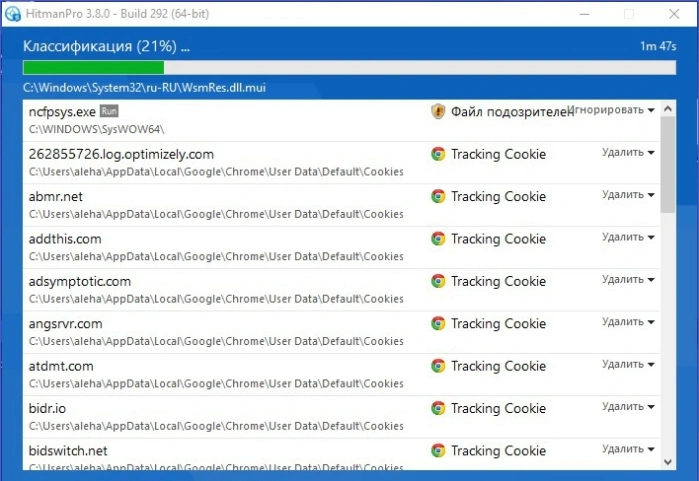Open Игнорировать dropdown for ncfpsys.exe
The height and width of the screenshot is (481, 699).
click(610, 110)
